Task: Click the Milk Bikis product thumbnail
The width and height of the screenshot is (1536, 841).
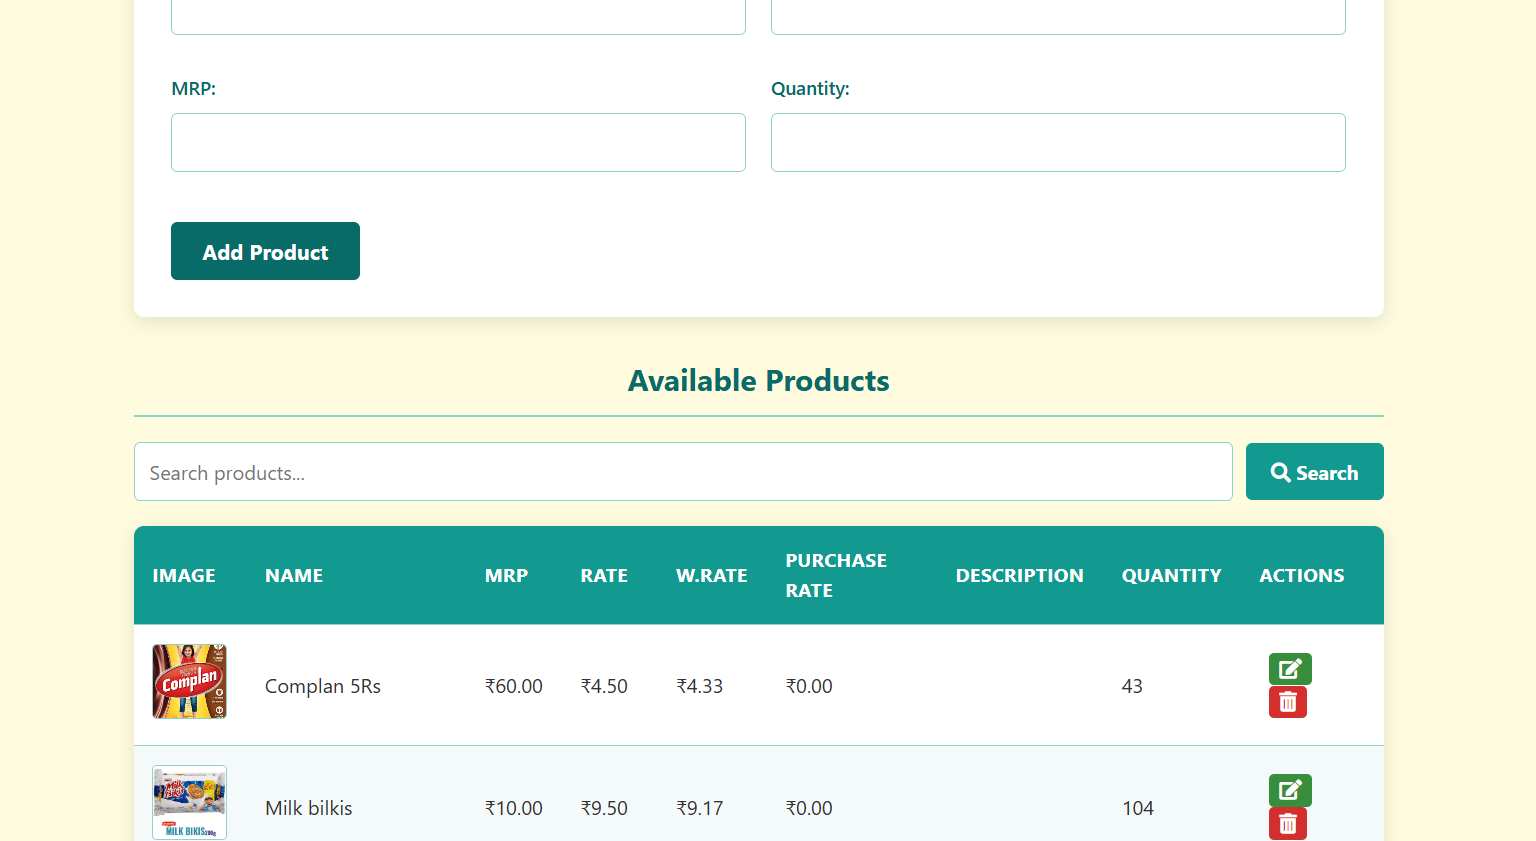Action: [x=189, y=801]
